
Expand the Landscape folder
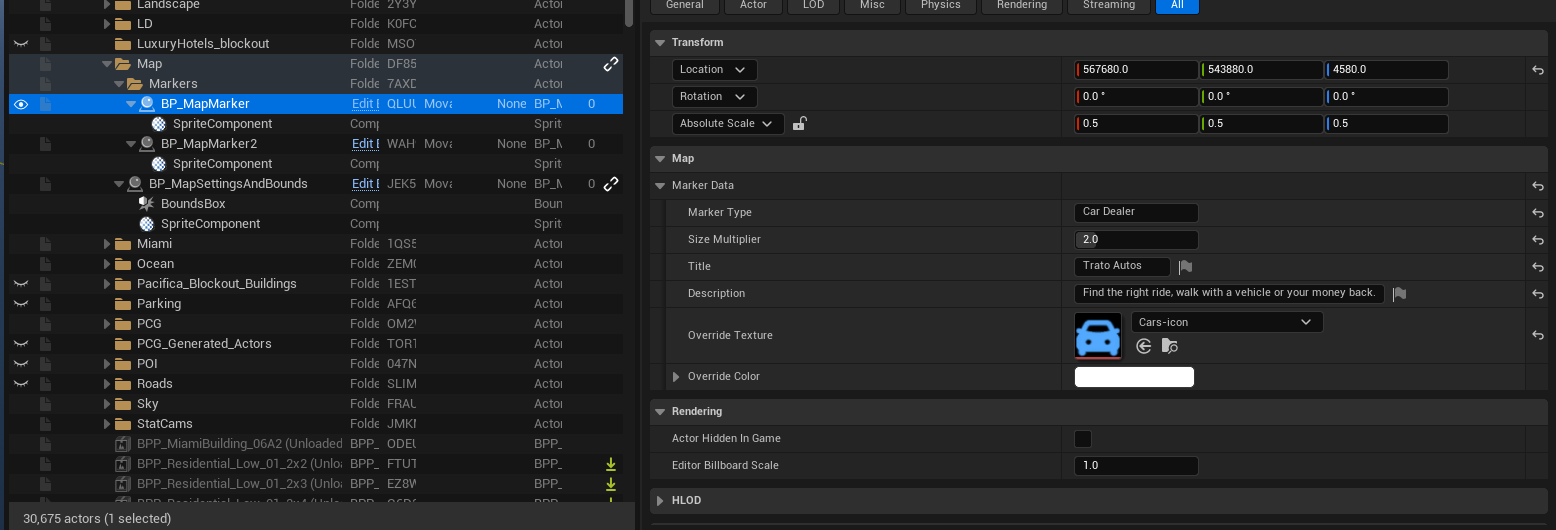[x=107, y=4]
